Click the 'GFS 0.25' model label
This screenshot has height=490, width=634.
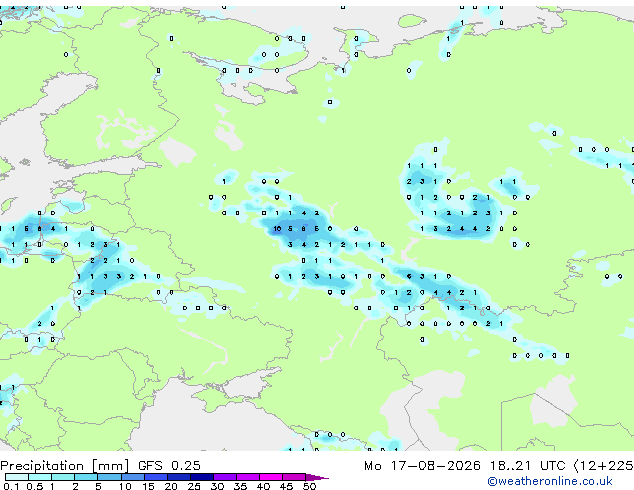(169, 466)
